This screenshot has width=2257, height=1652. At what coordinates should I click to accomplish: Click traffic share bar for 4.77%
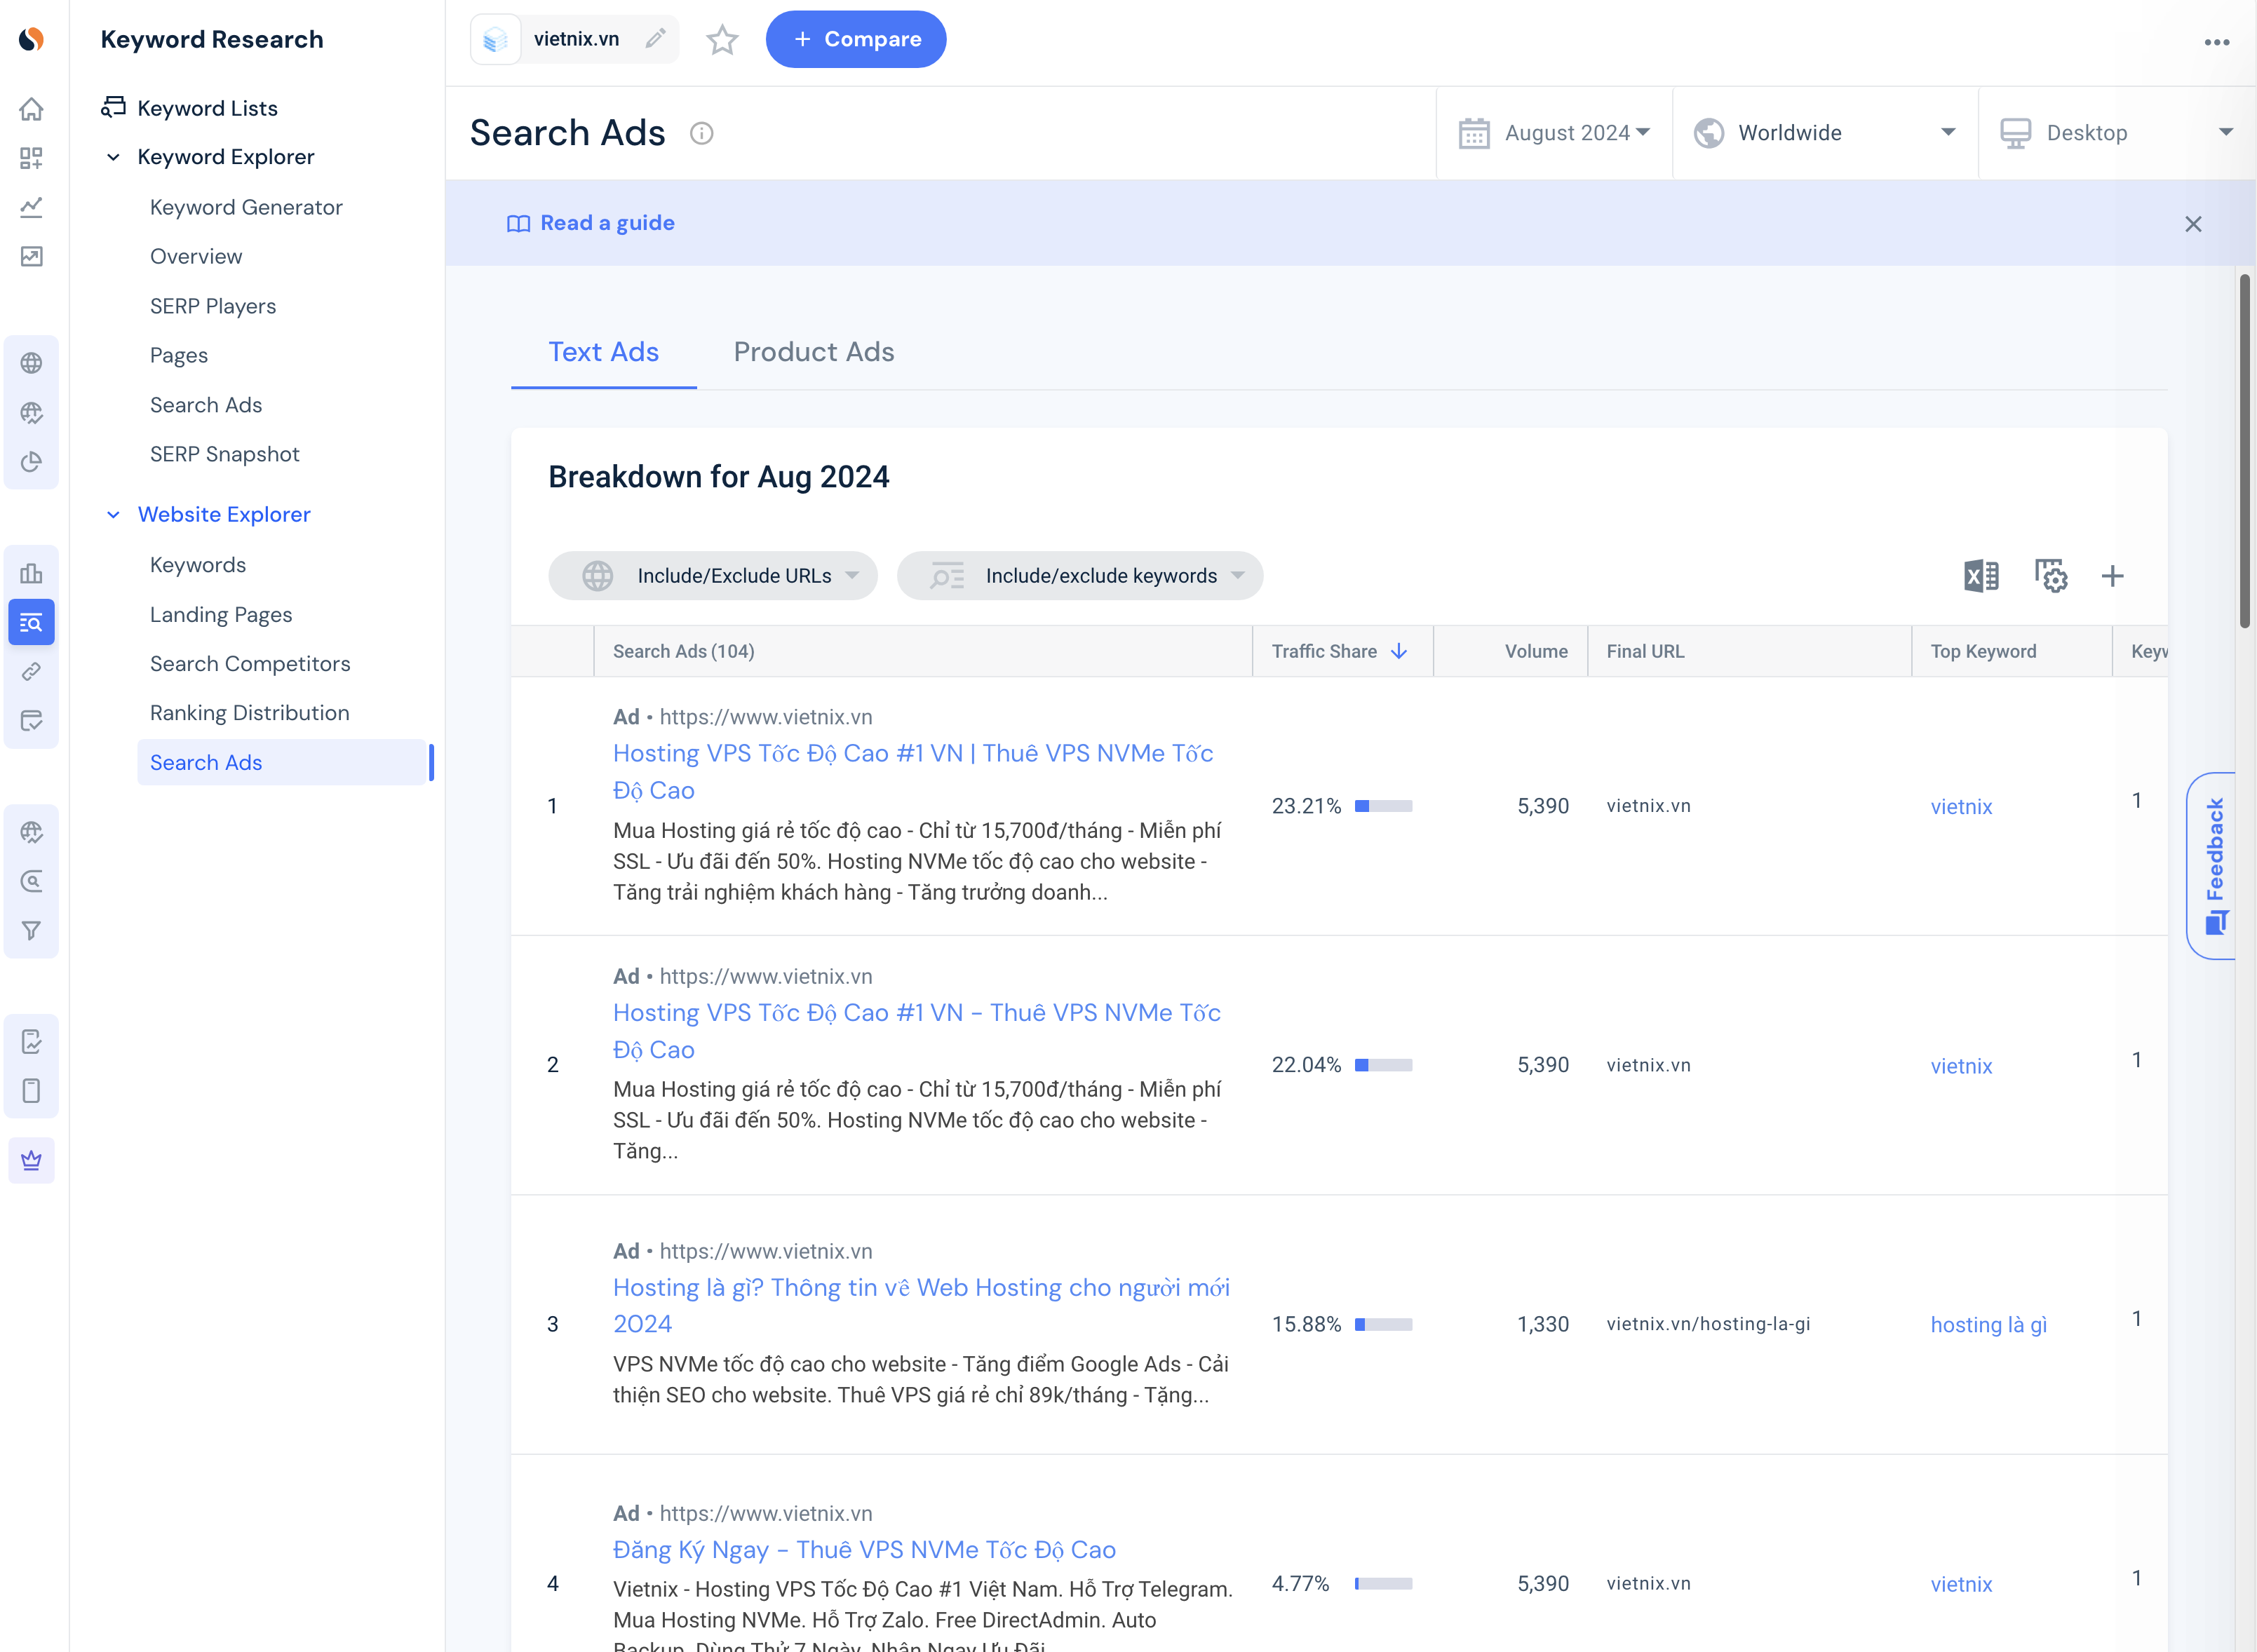point(1384,1584)
